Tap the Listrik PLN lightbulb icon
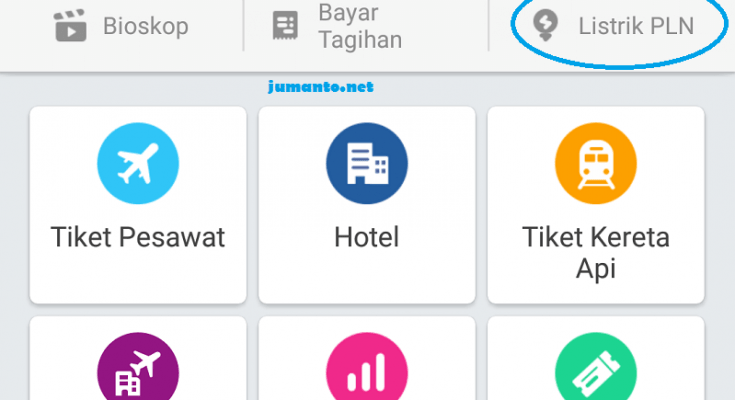735x400 pixels. [545, 25]
